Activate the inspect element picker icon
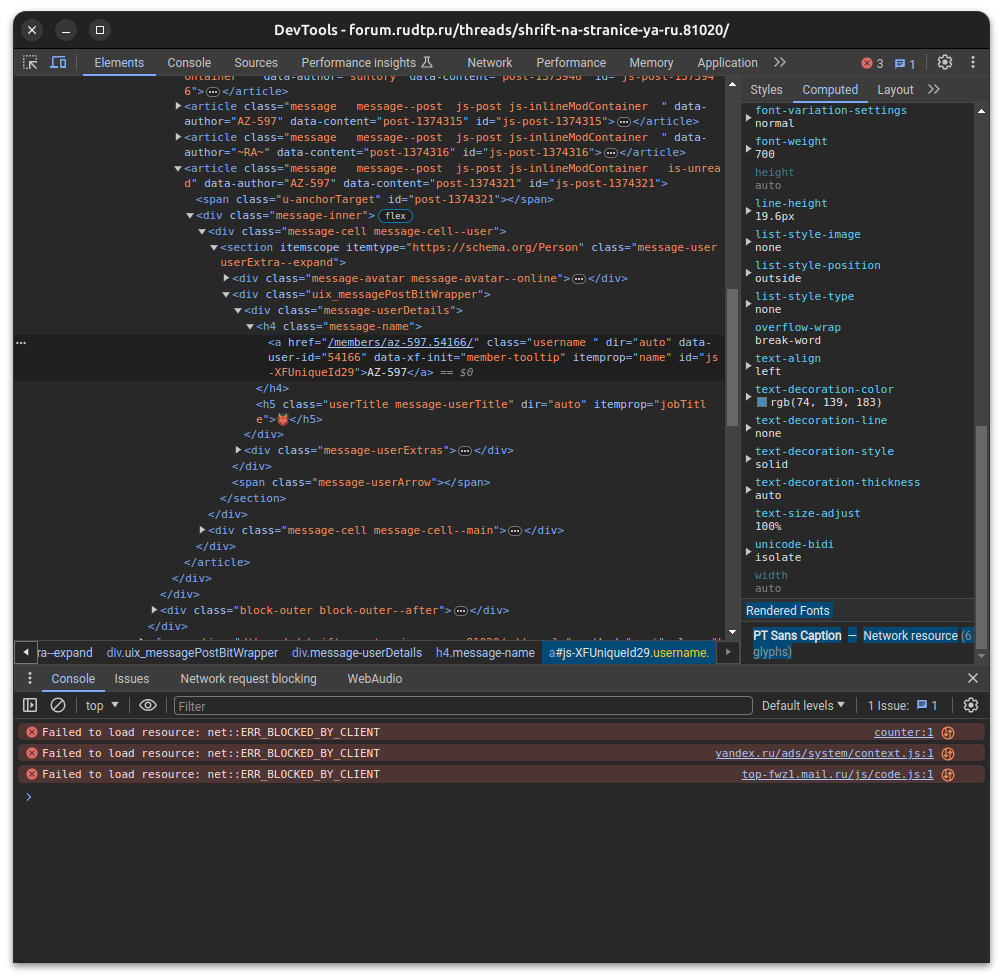1003x979 pixels. click(30, 63)
